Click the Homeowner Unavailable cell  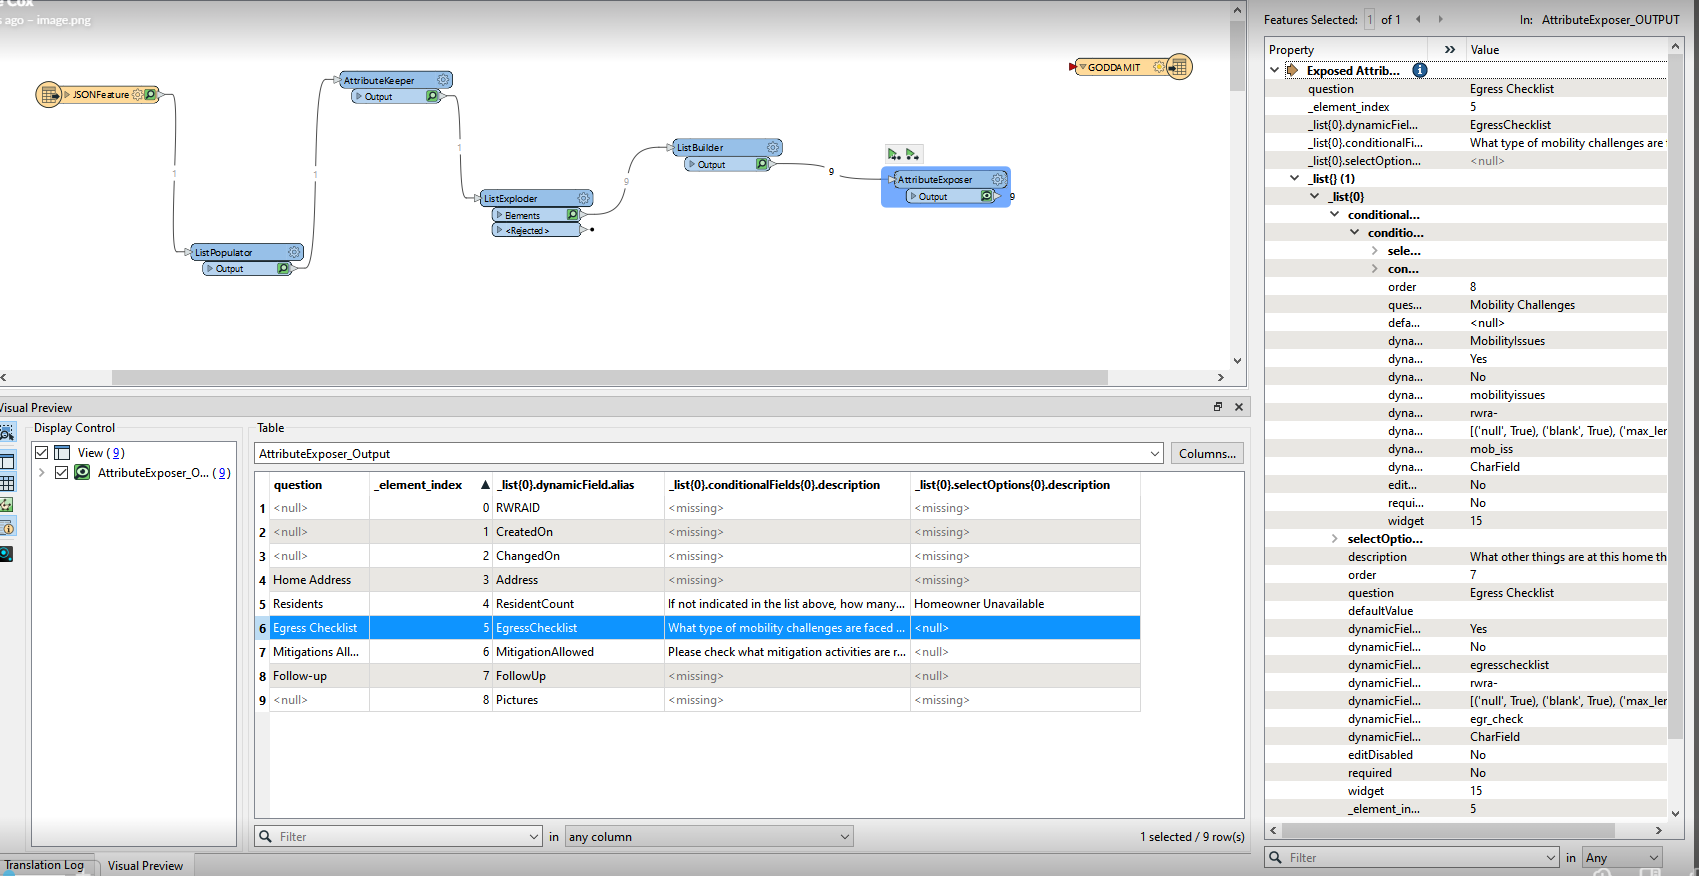pos(1025,604)
